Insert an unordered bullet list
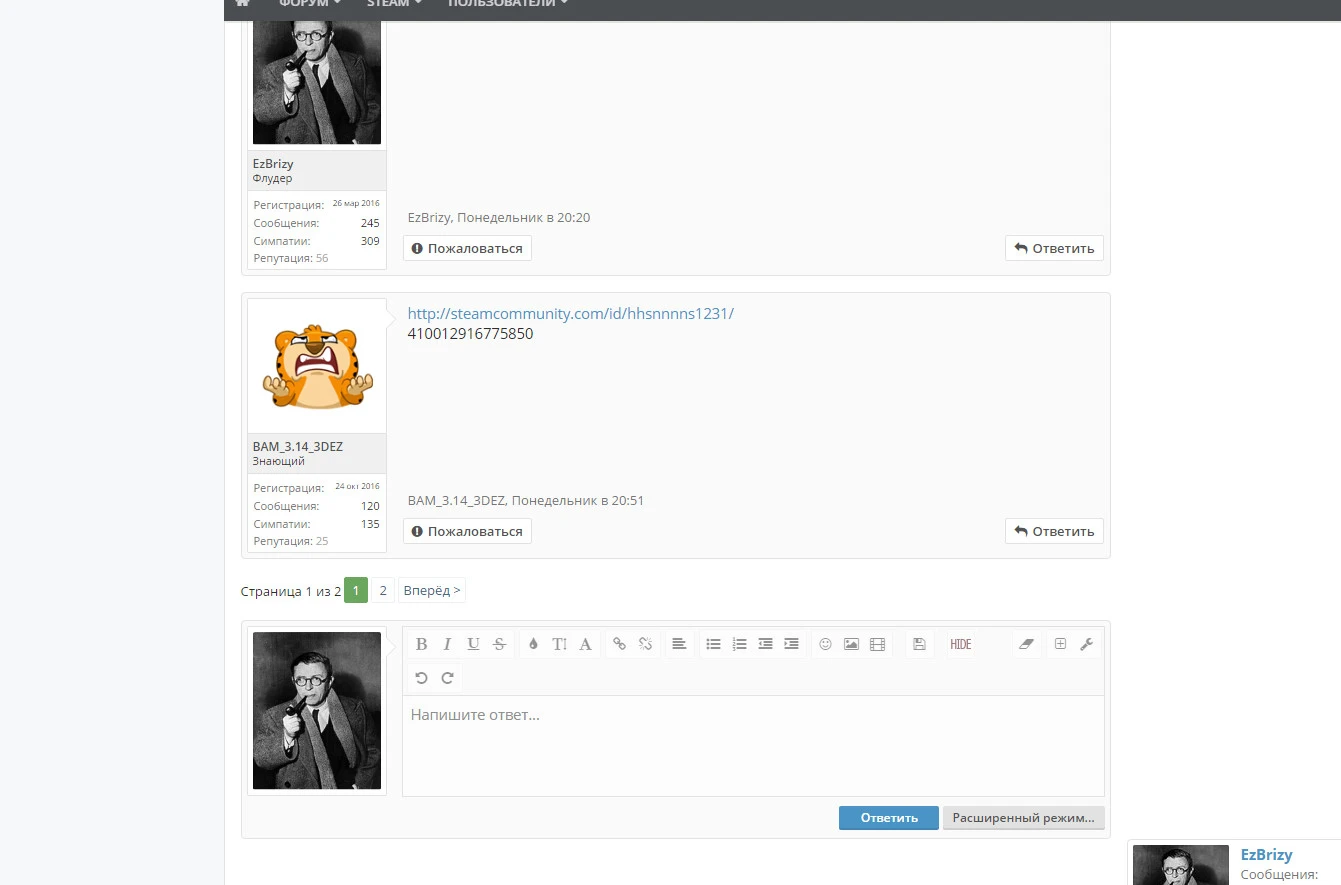 713,644
